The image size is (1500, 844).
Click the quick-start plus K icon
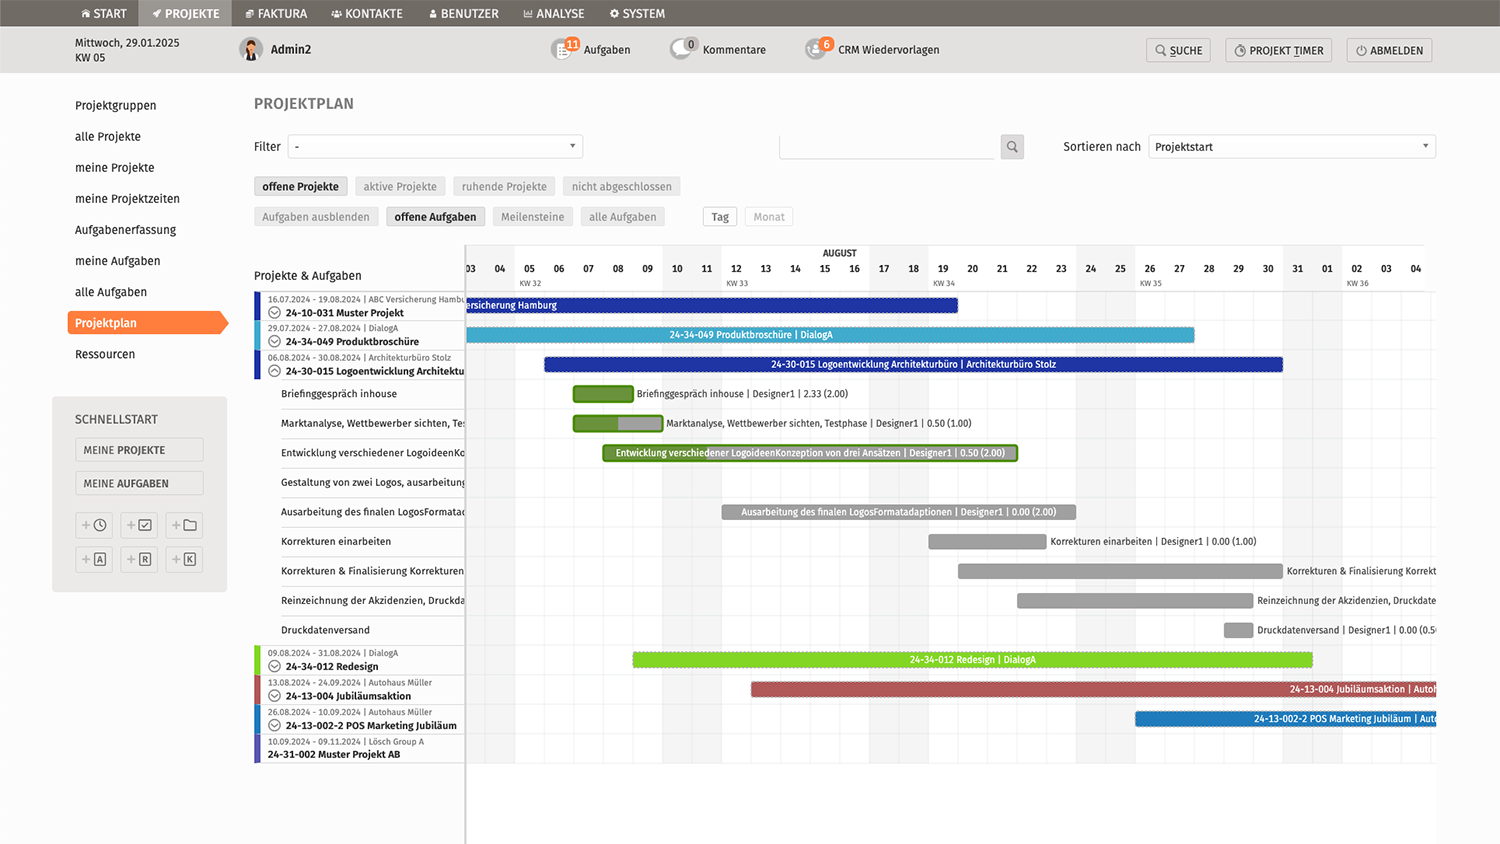point(184,559)
